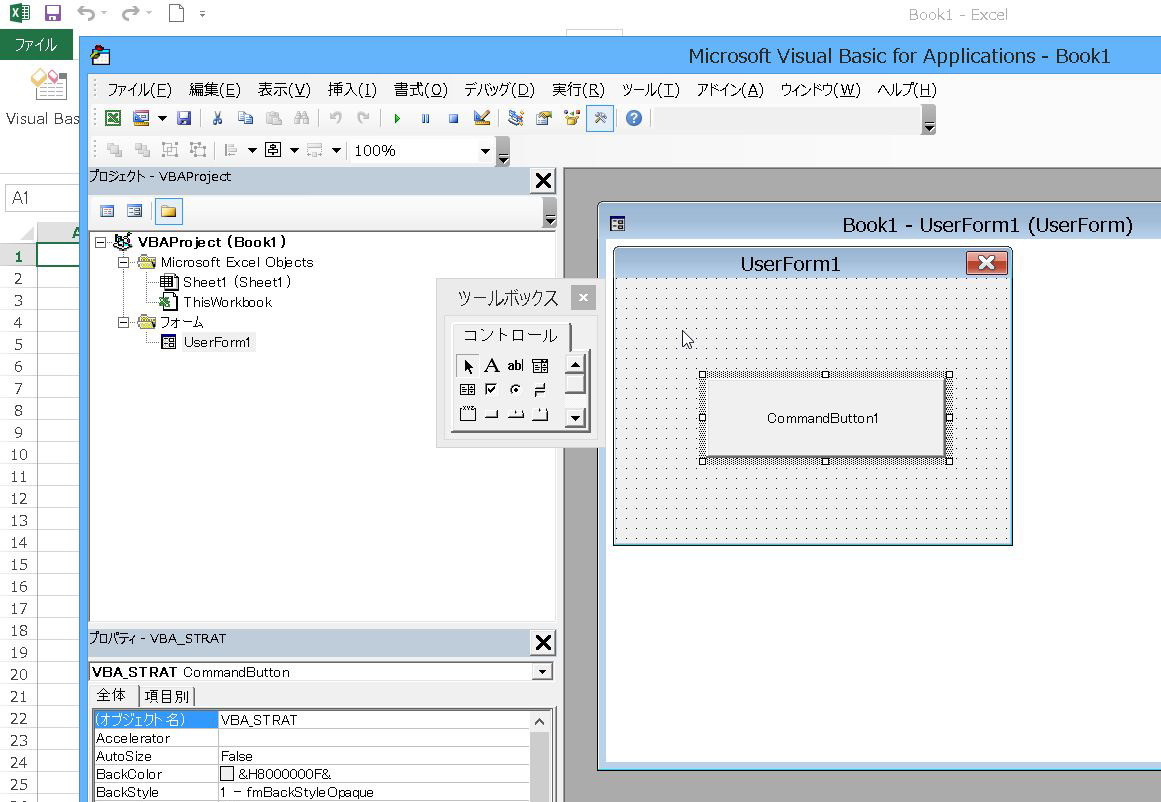The height and width of the screenshot is (802, 1161).
Task: Select UserForm1 in project tree
Action: pyautogui.click(x=217, y=342)
